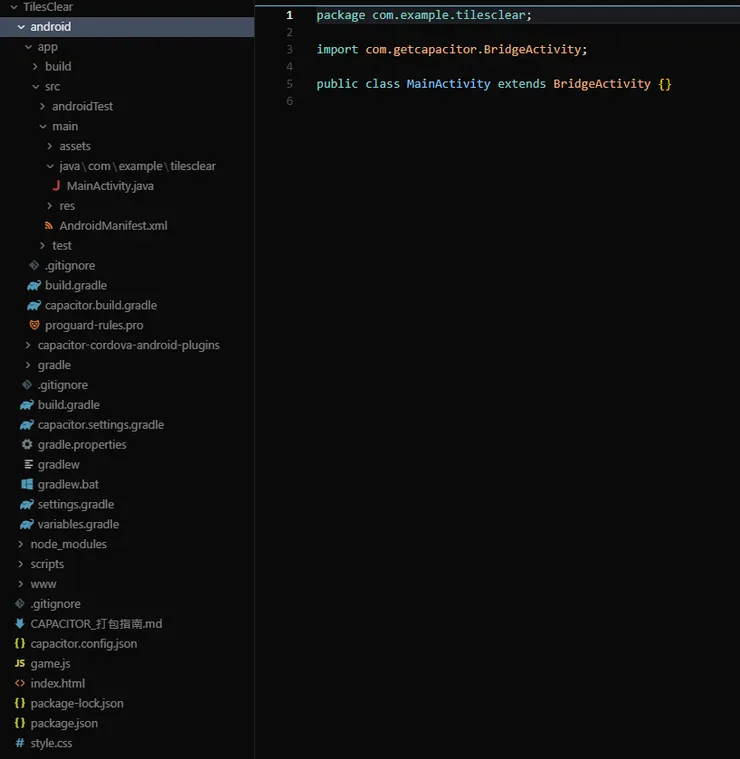This screenshot has height=759, width=740.
Task: Open capacitor.config.json file
Action: click(x=83, y=643)
